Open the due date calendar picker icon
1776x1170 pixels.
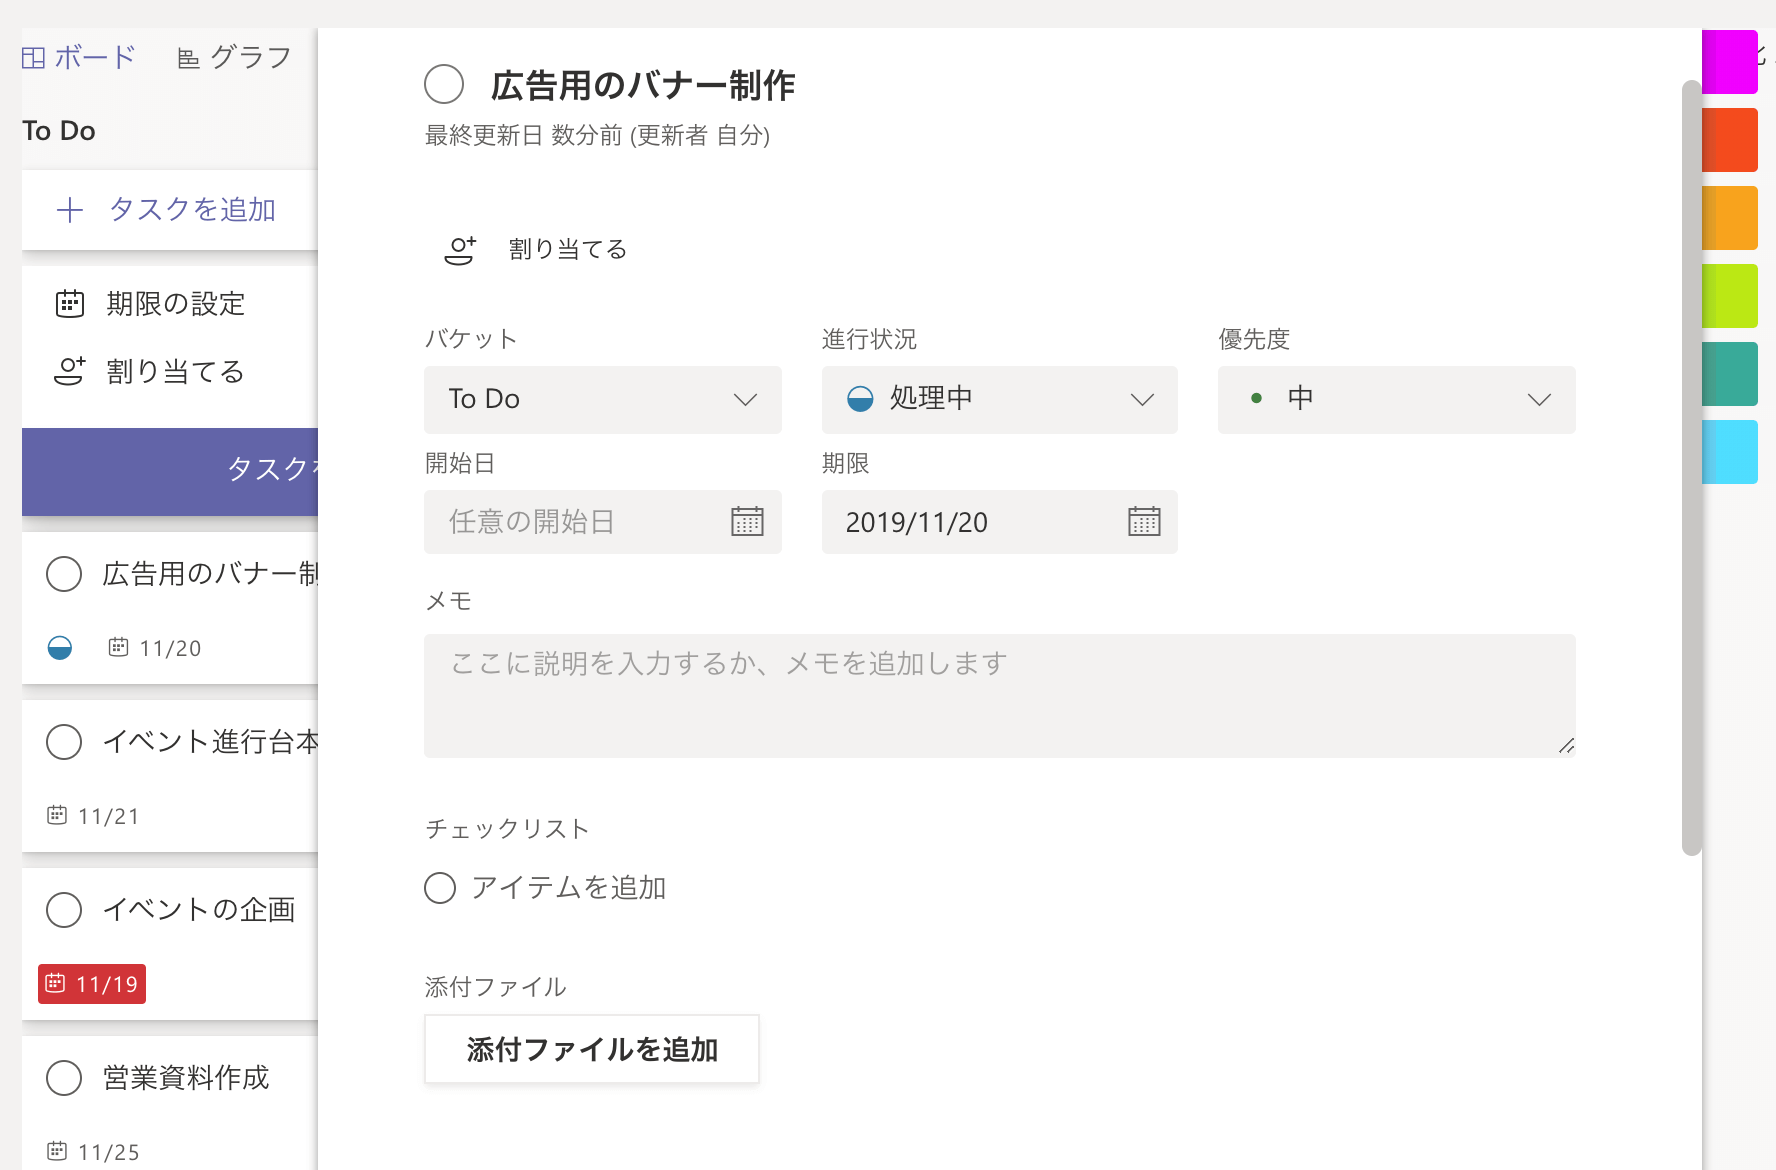click(x=1144, y=522)
